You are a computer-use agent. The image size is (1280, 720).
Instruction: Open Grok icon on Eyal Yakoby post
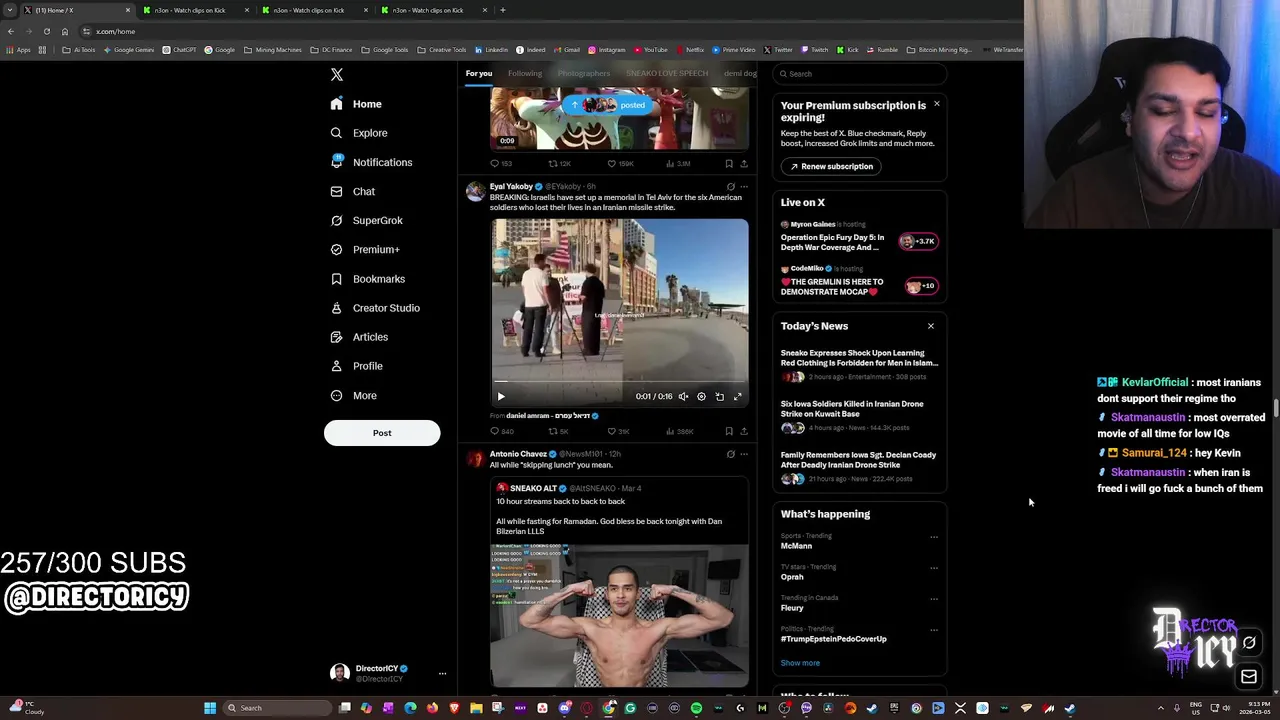tap(730, 187)
